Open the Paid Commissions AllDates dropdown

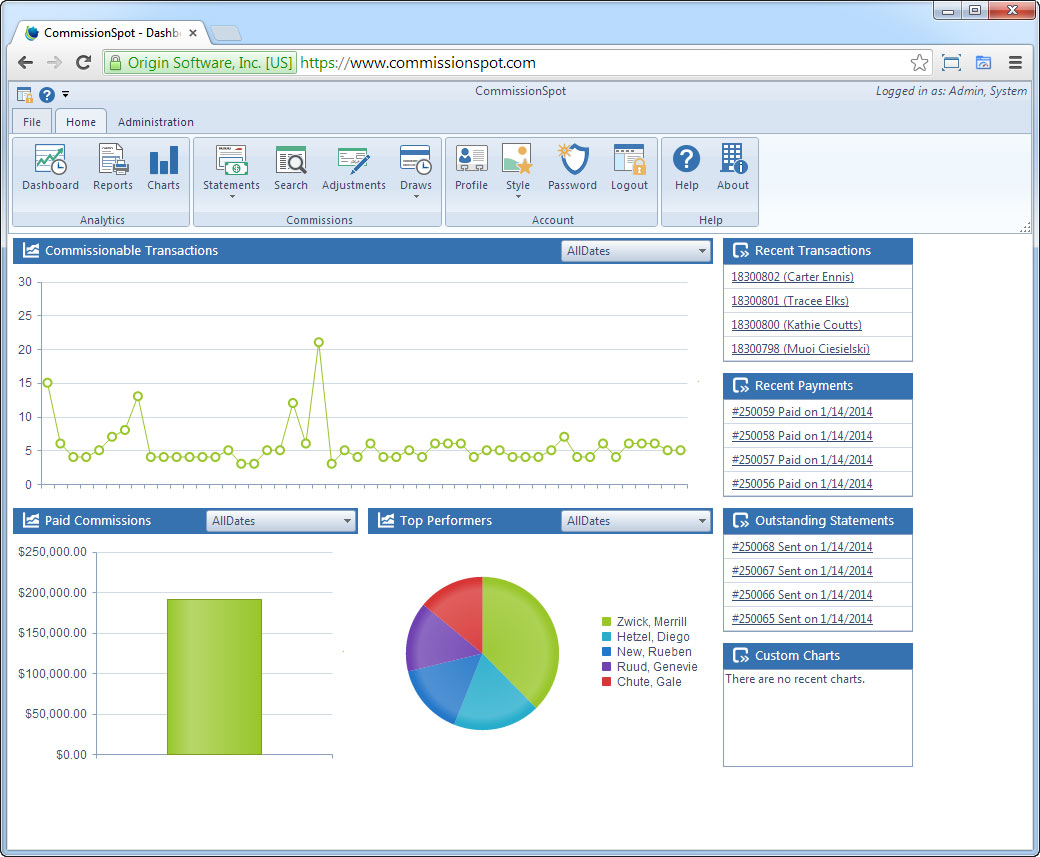tap(281, 521)
